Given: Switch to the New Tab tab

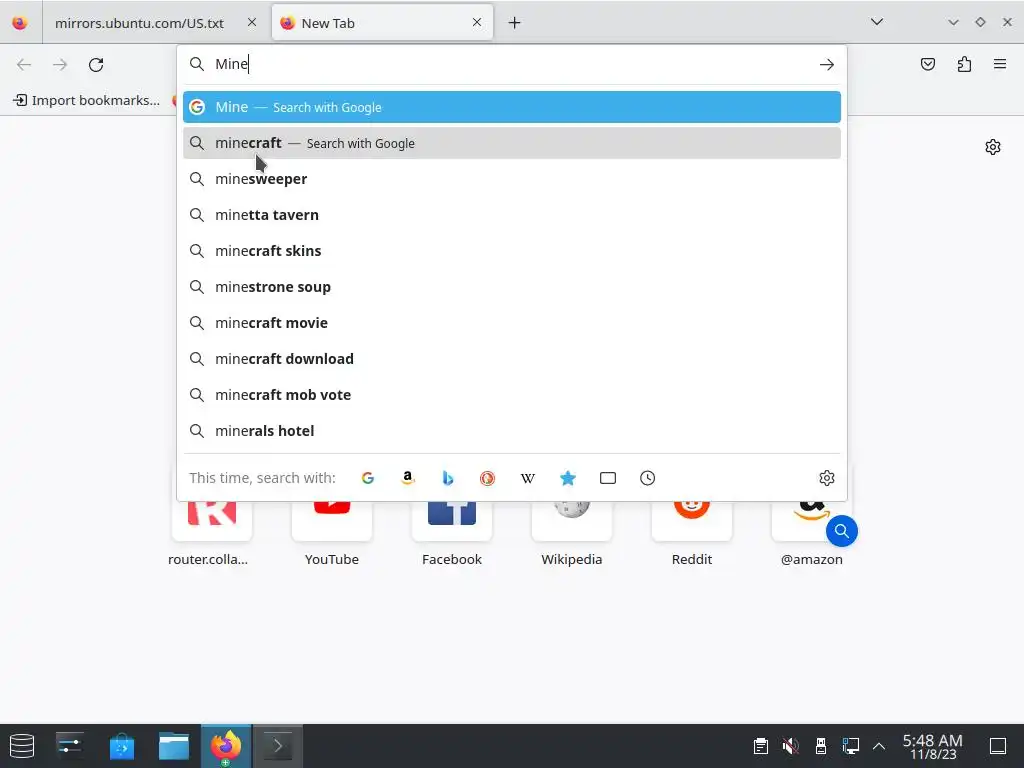Looking at the screenshot, I should [x=382, y=23].
